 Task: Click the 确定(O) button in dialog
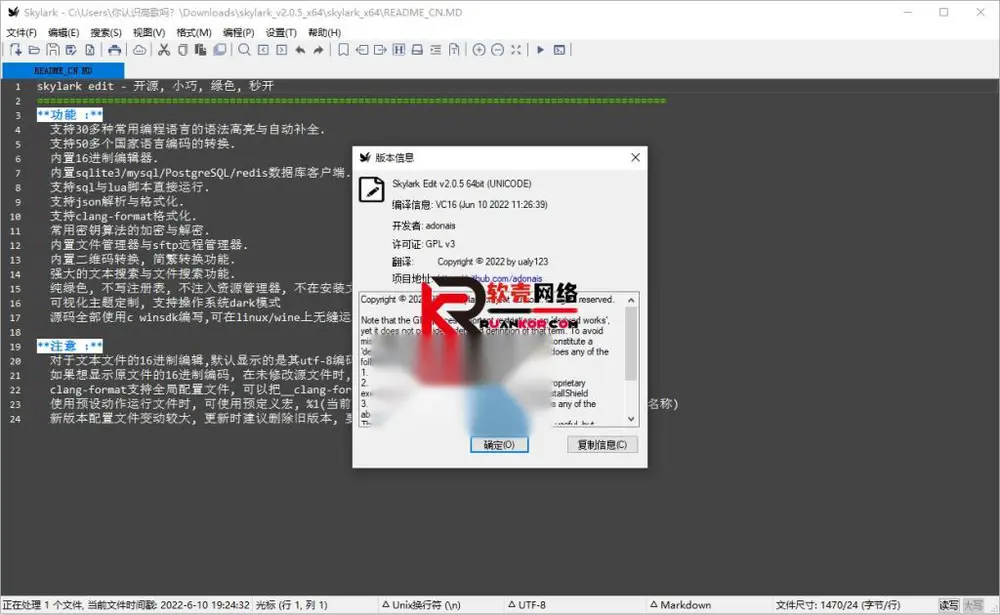[x=499, y=445]
